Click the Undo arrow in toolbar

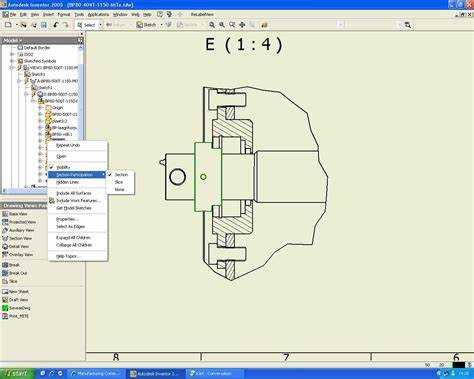(x=56, y=25)
